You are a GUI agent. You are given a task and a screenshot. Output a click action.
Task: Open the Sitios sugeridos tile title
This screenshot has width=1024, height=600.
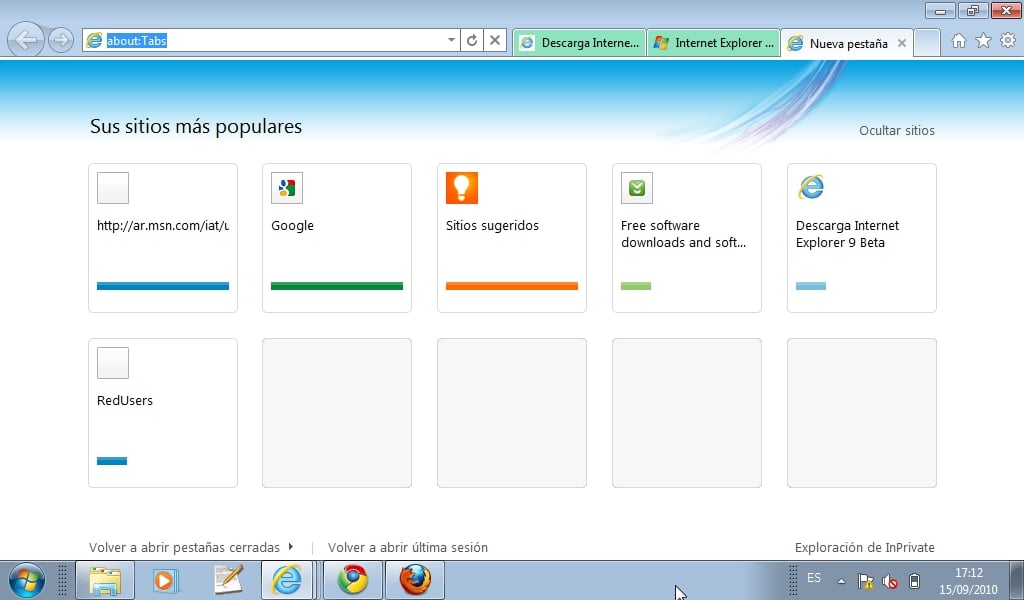tap(492, 226)
